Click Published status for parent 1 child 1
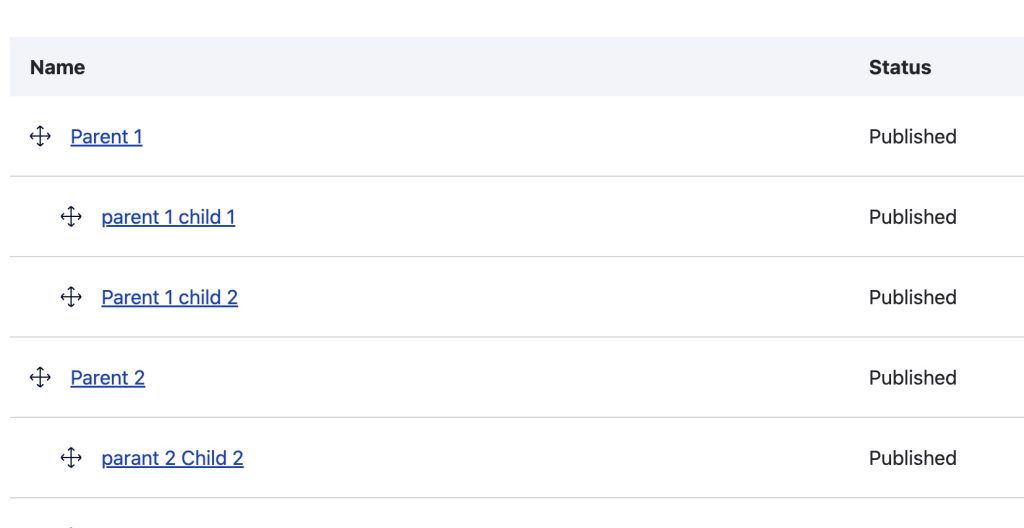1024x528 pixels. (912, 217)
